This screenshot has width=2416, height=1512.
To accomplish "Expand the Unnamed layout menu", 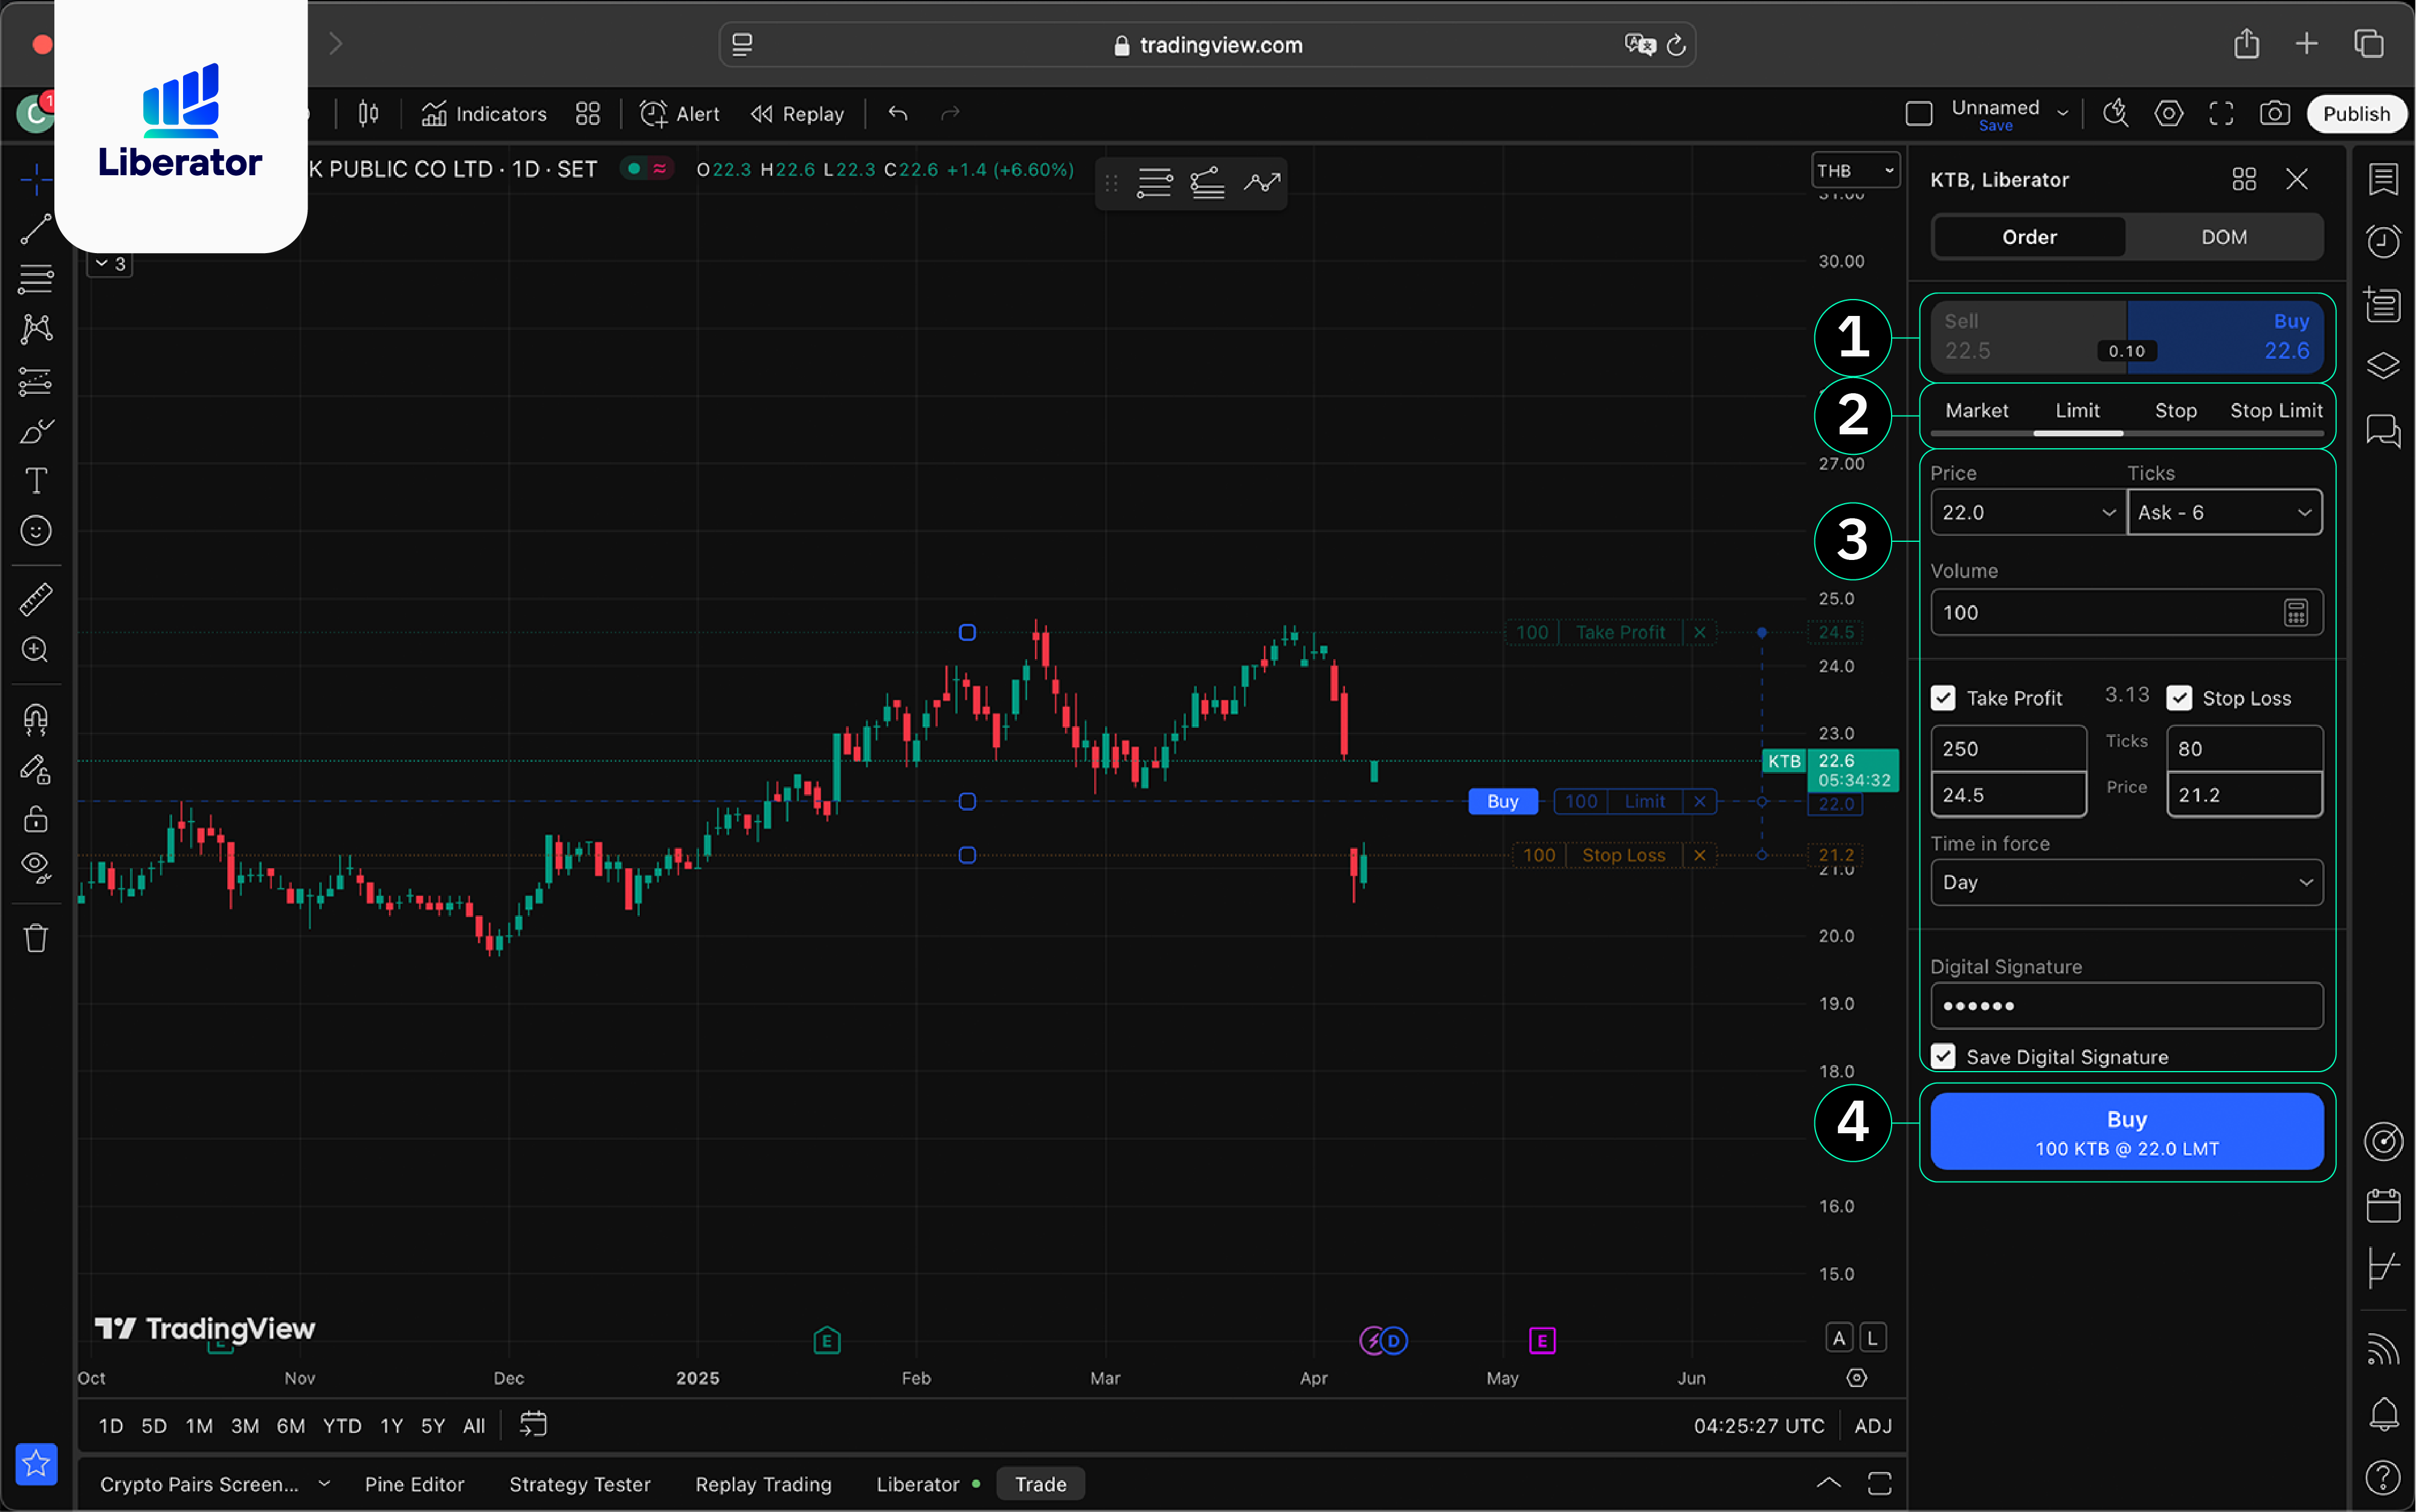I will tap(2062, 114).
